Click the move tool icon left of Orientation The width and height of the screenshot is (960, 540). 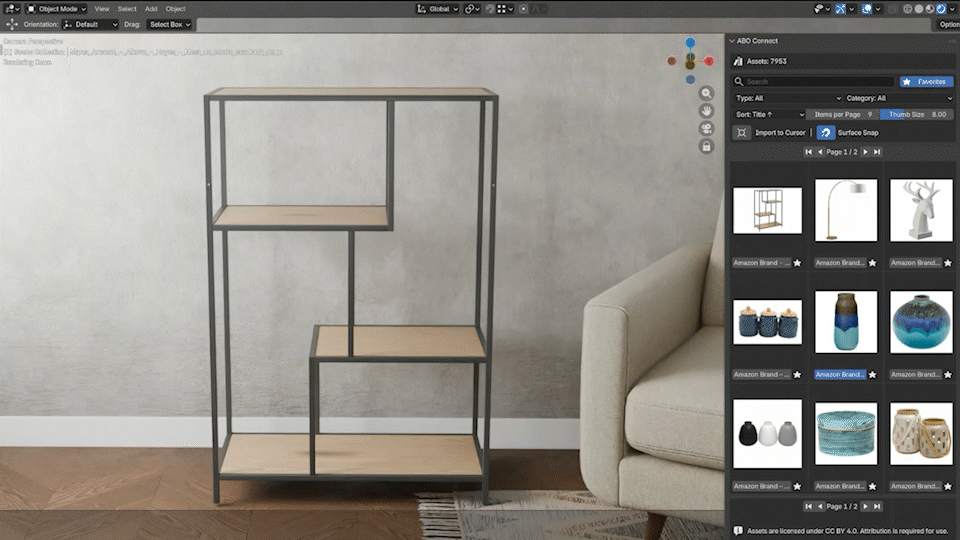click(12, 24)
